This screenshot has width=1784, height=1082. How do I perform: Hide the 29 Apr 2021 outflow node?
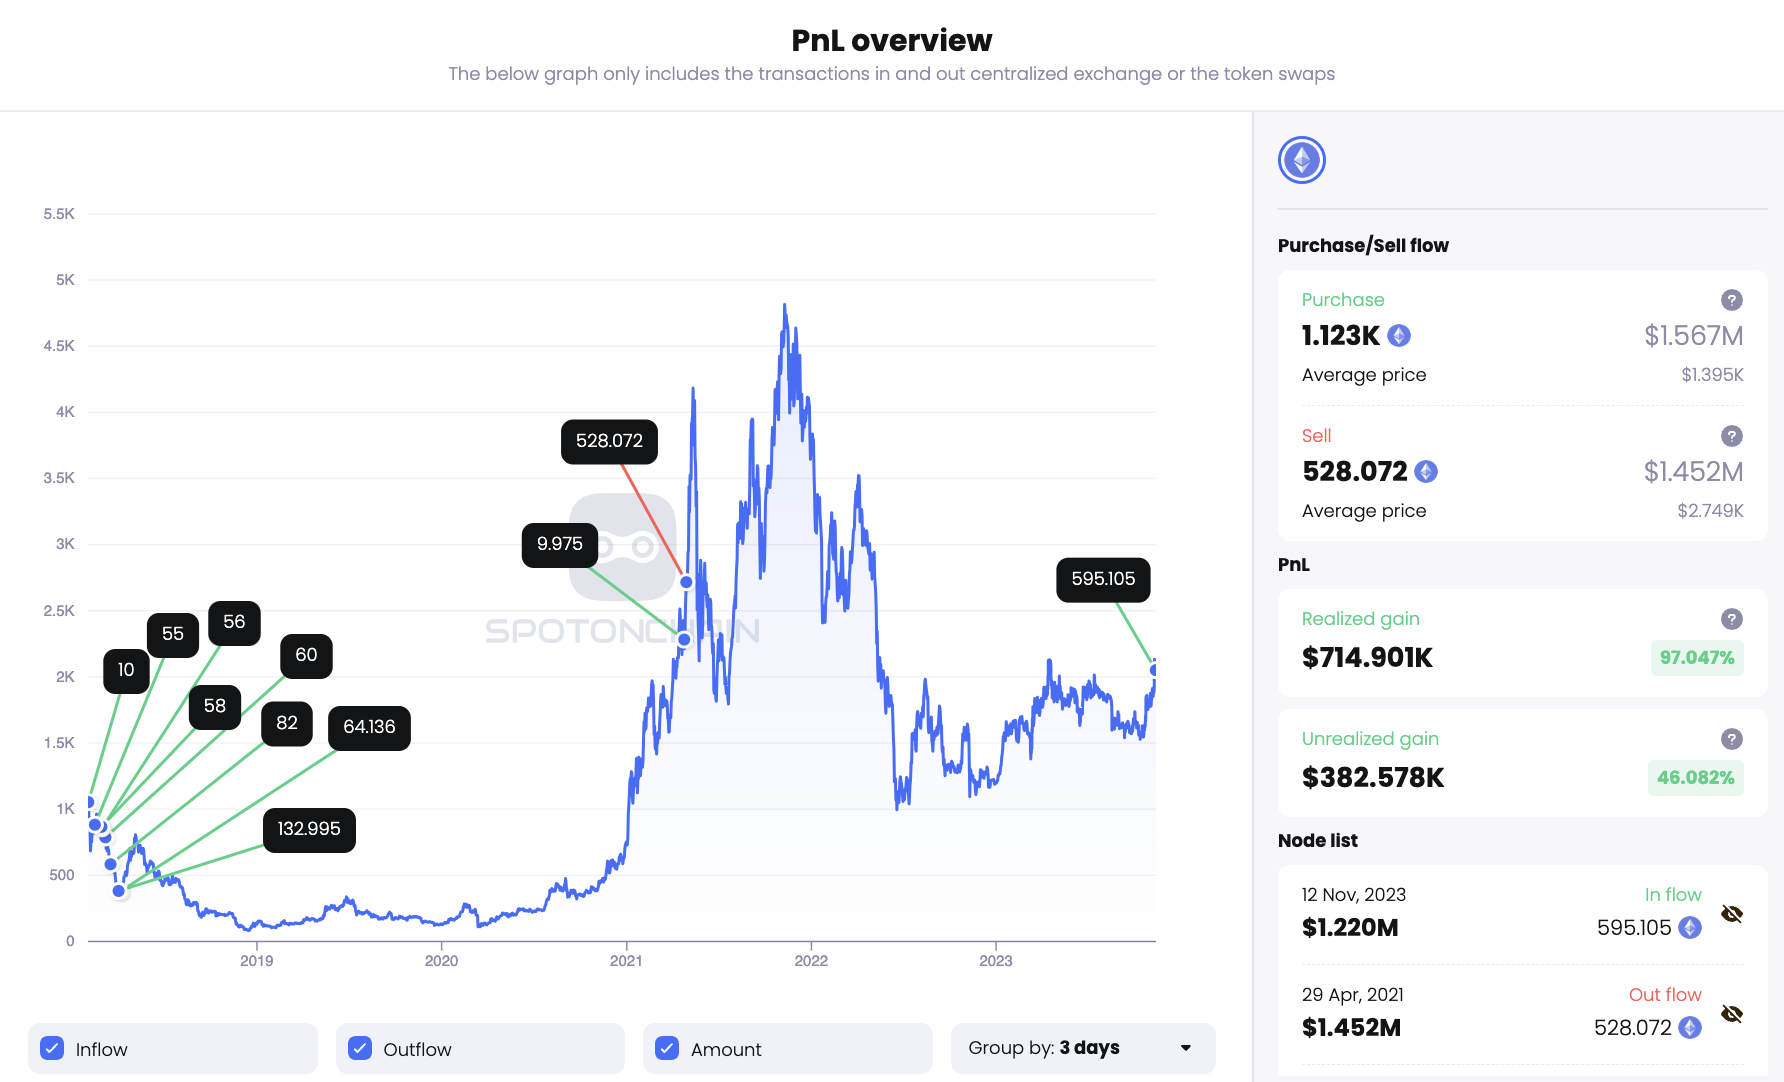pyautogui.click(x=1732, y=1013)
